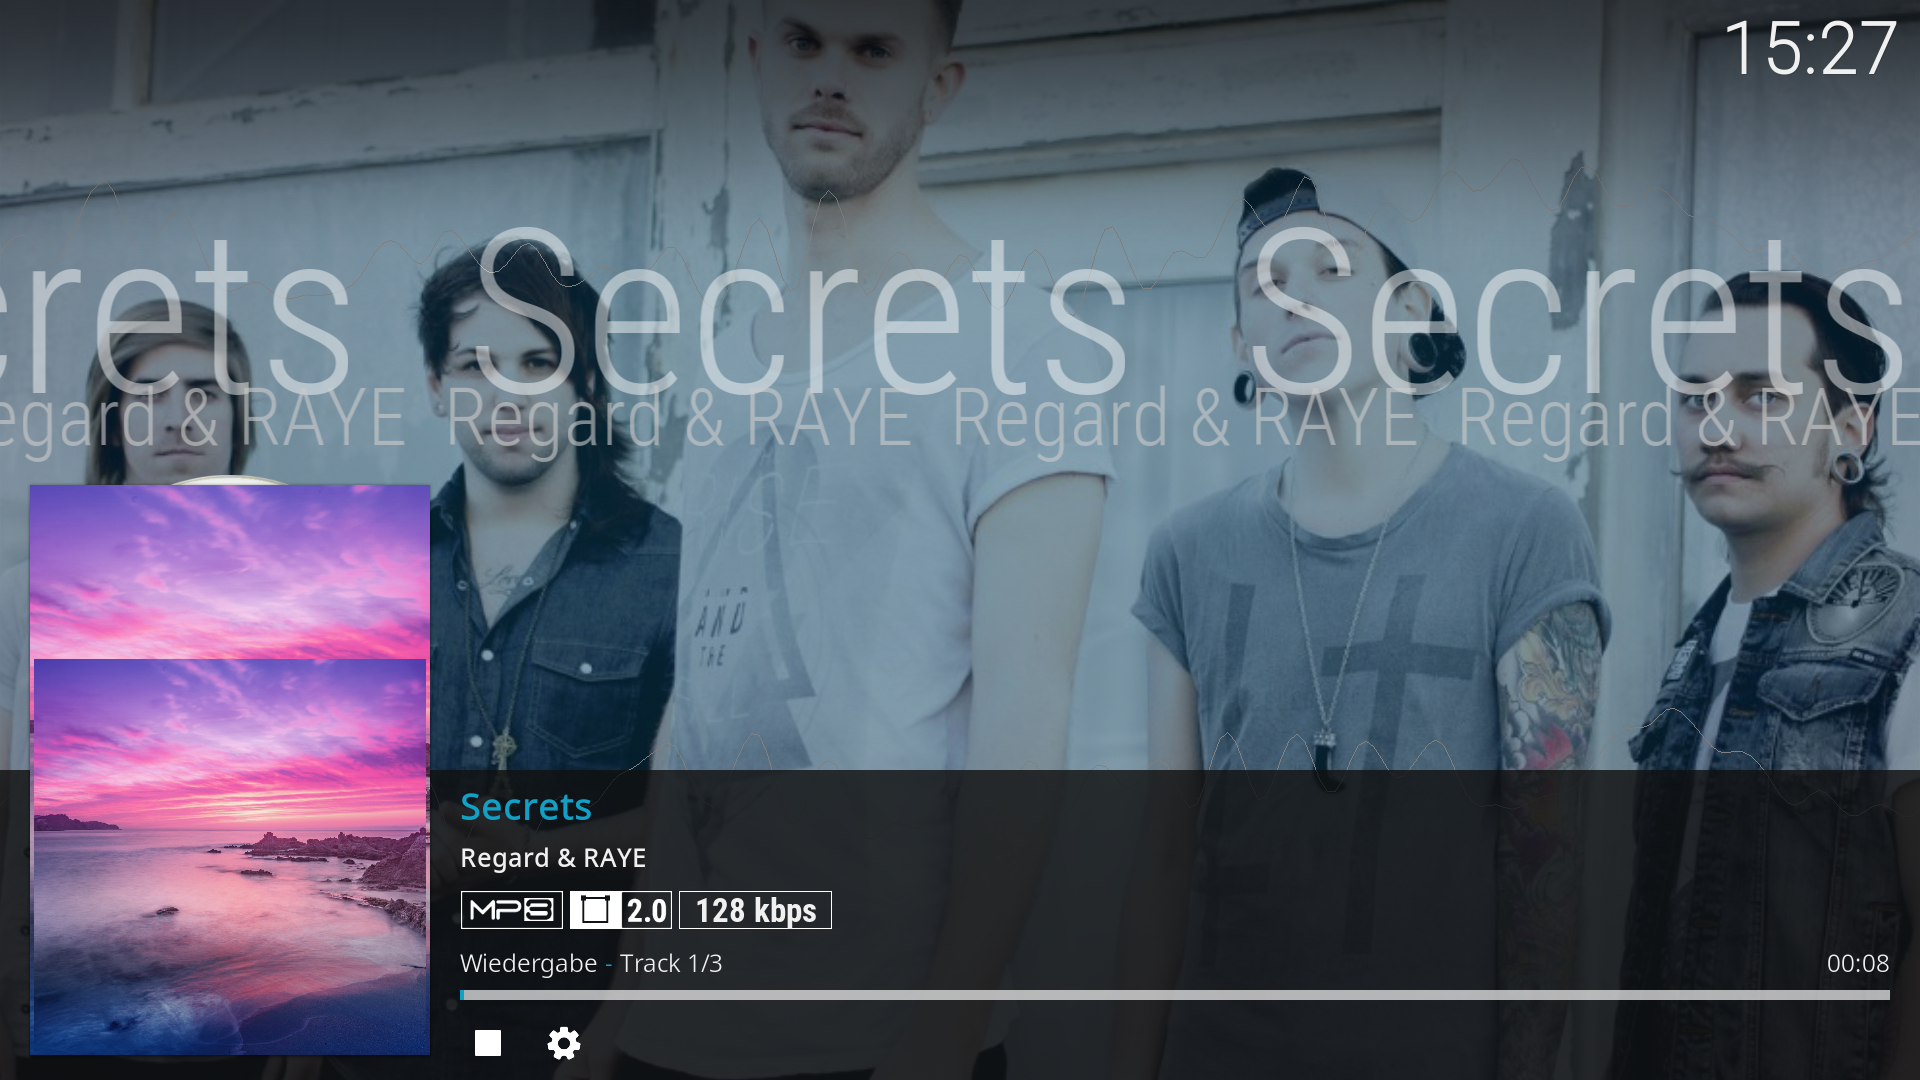This screenshot has height=1080, width=1920.
Task: Click the blue played portion of the progress bar
Action: tap(462, 995)
